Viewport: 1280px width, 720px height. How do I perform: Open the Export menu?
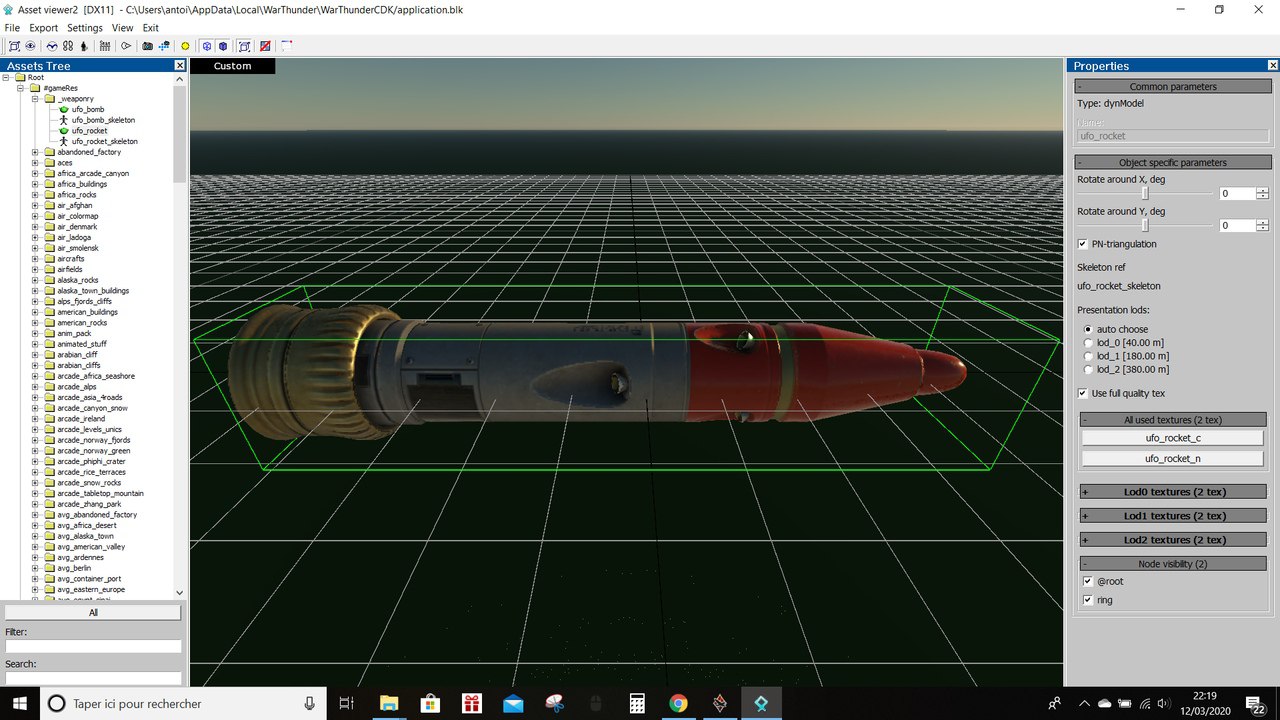[43, 28]
